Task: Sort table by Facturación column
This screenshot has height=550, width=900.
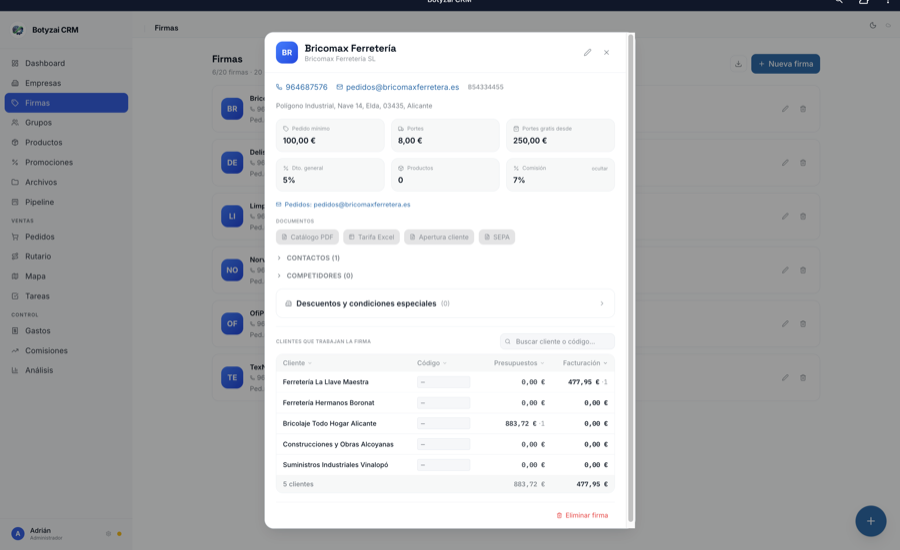Action: (x=585, y=363)
